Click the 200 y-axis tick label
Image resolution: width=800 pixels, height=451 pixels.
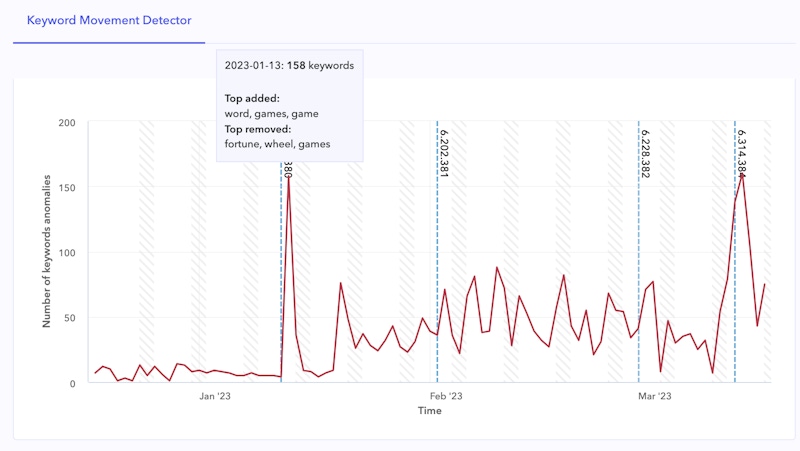pos(67,123)
